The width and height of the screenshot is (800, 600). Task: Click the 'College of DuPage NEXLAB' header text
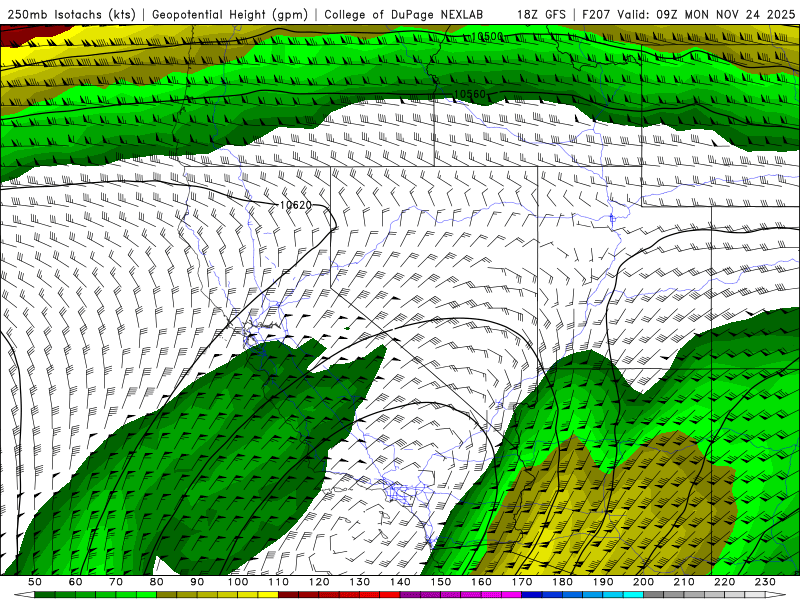(404, 14)
